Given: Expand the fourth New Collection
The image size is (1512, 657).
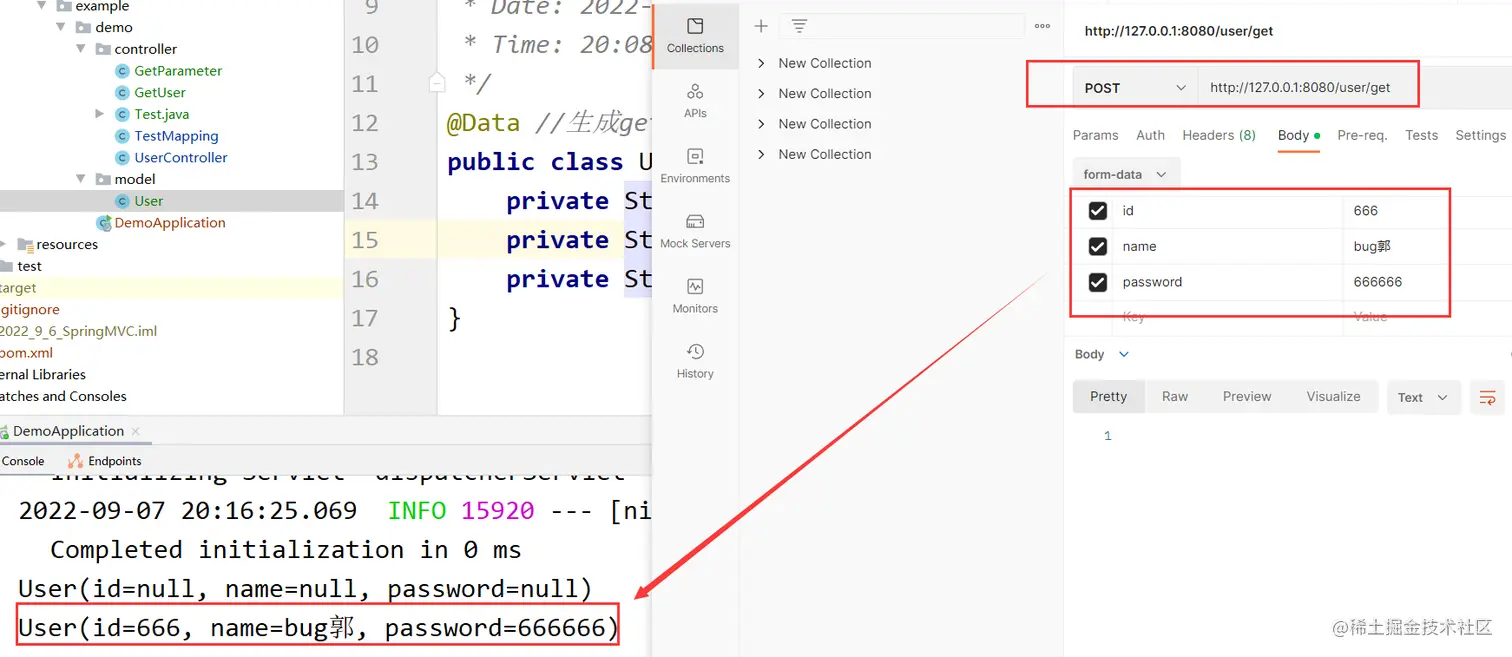Looking at the screenshot, I should tap(761, 154).
